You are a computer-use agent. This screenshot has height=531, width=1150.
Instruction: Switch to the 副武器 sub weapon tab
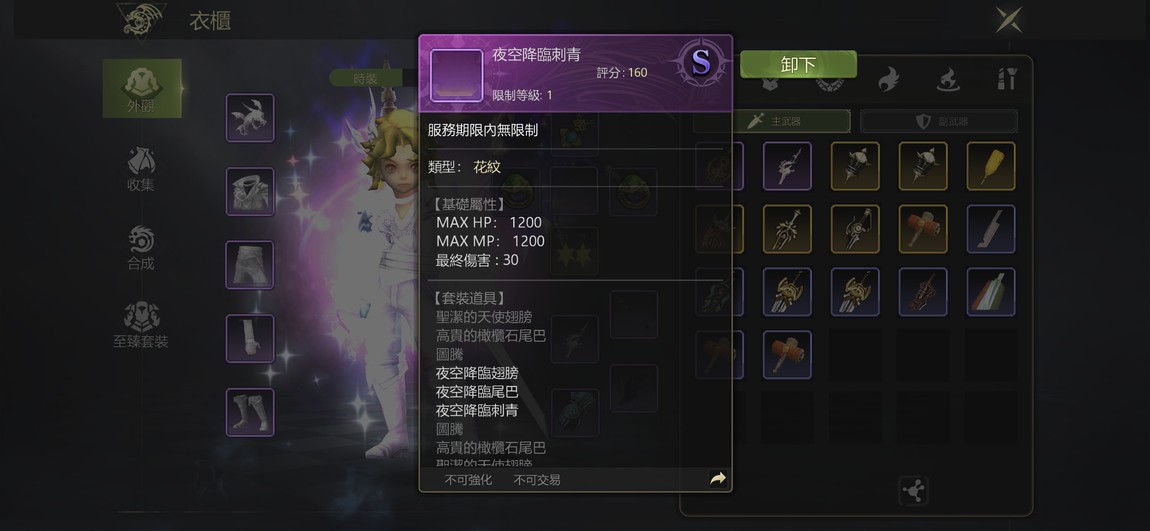[x=939, y=121]
